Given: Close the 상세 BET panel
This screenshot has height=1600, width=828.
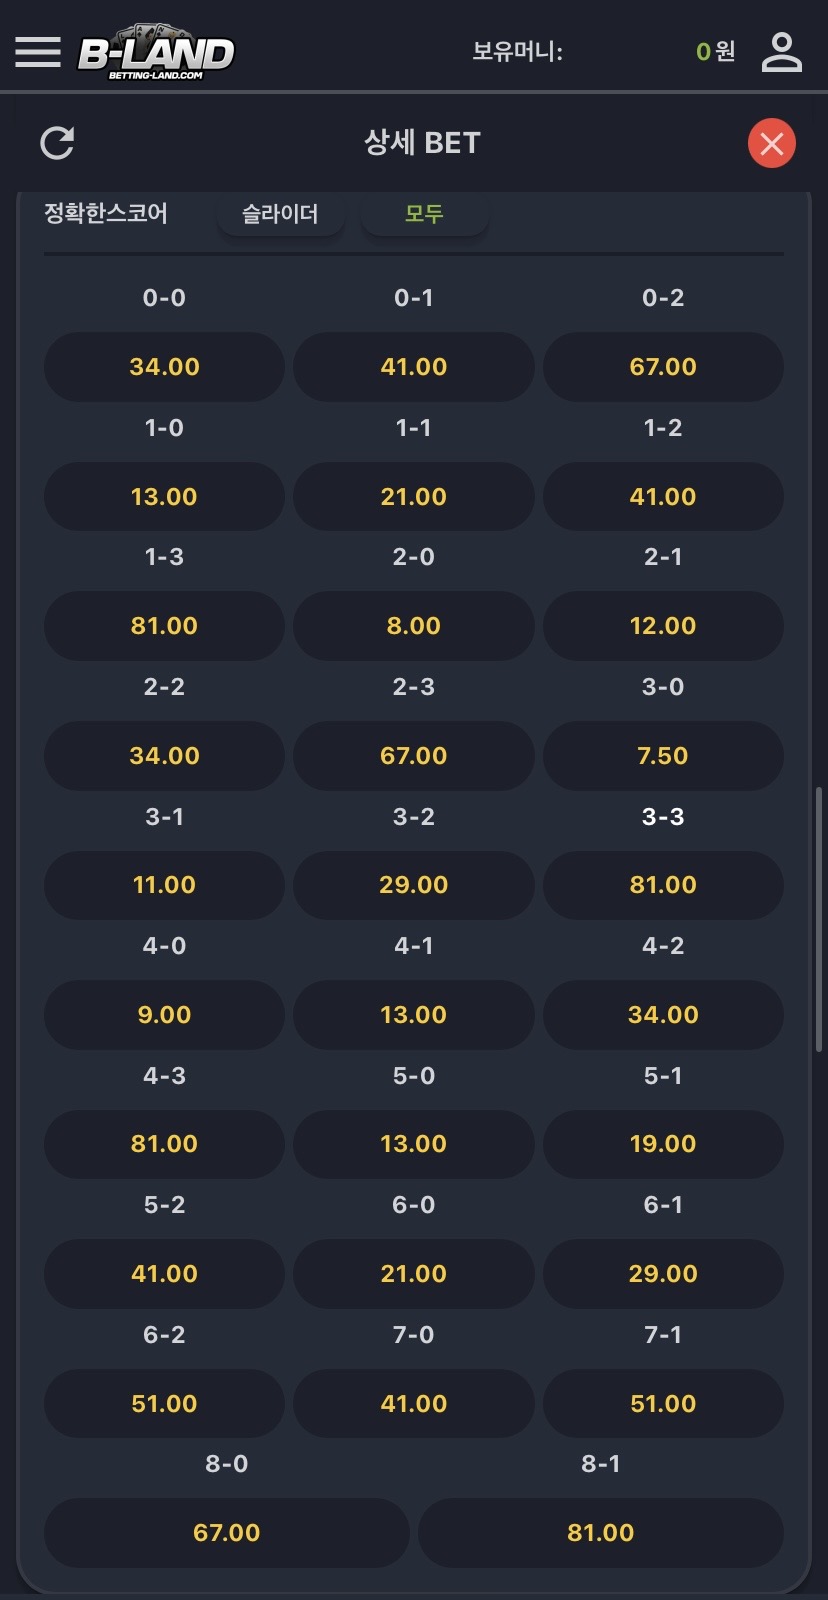Looking at the screenshot, I should (x=771, y=143).
